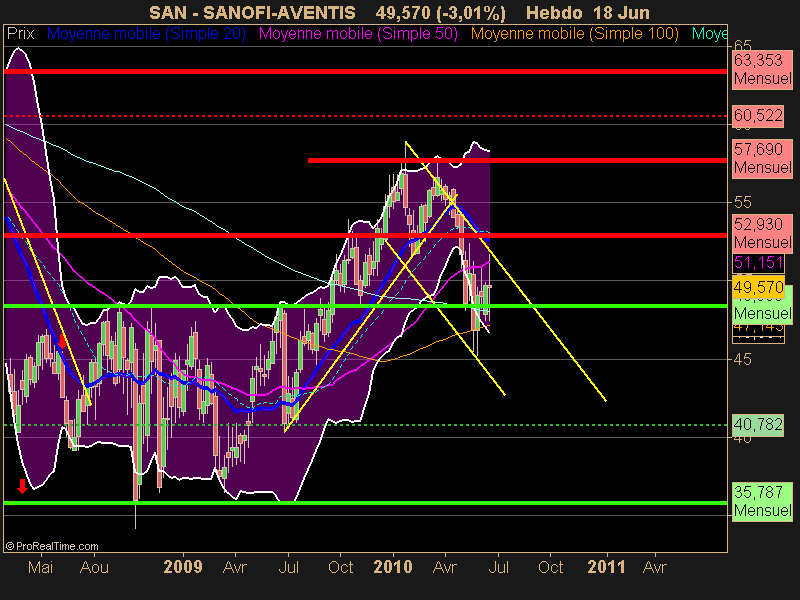The height and width of the screenshot is (600, 800).
Task: Click the 49,570 current price label
Action: pos(758,287)
